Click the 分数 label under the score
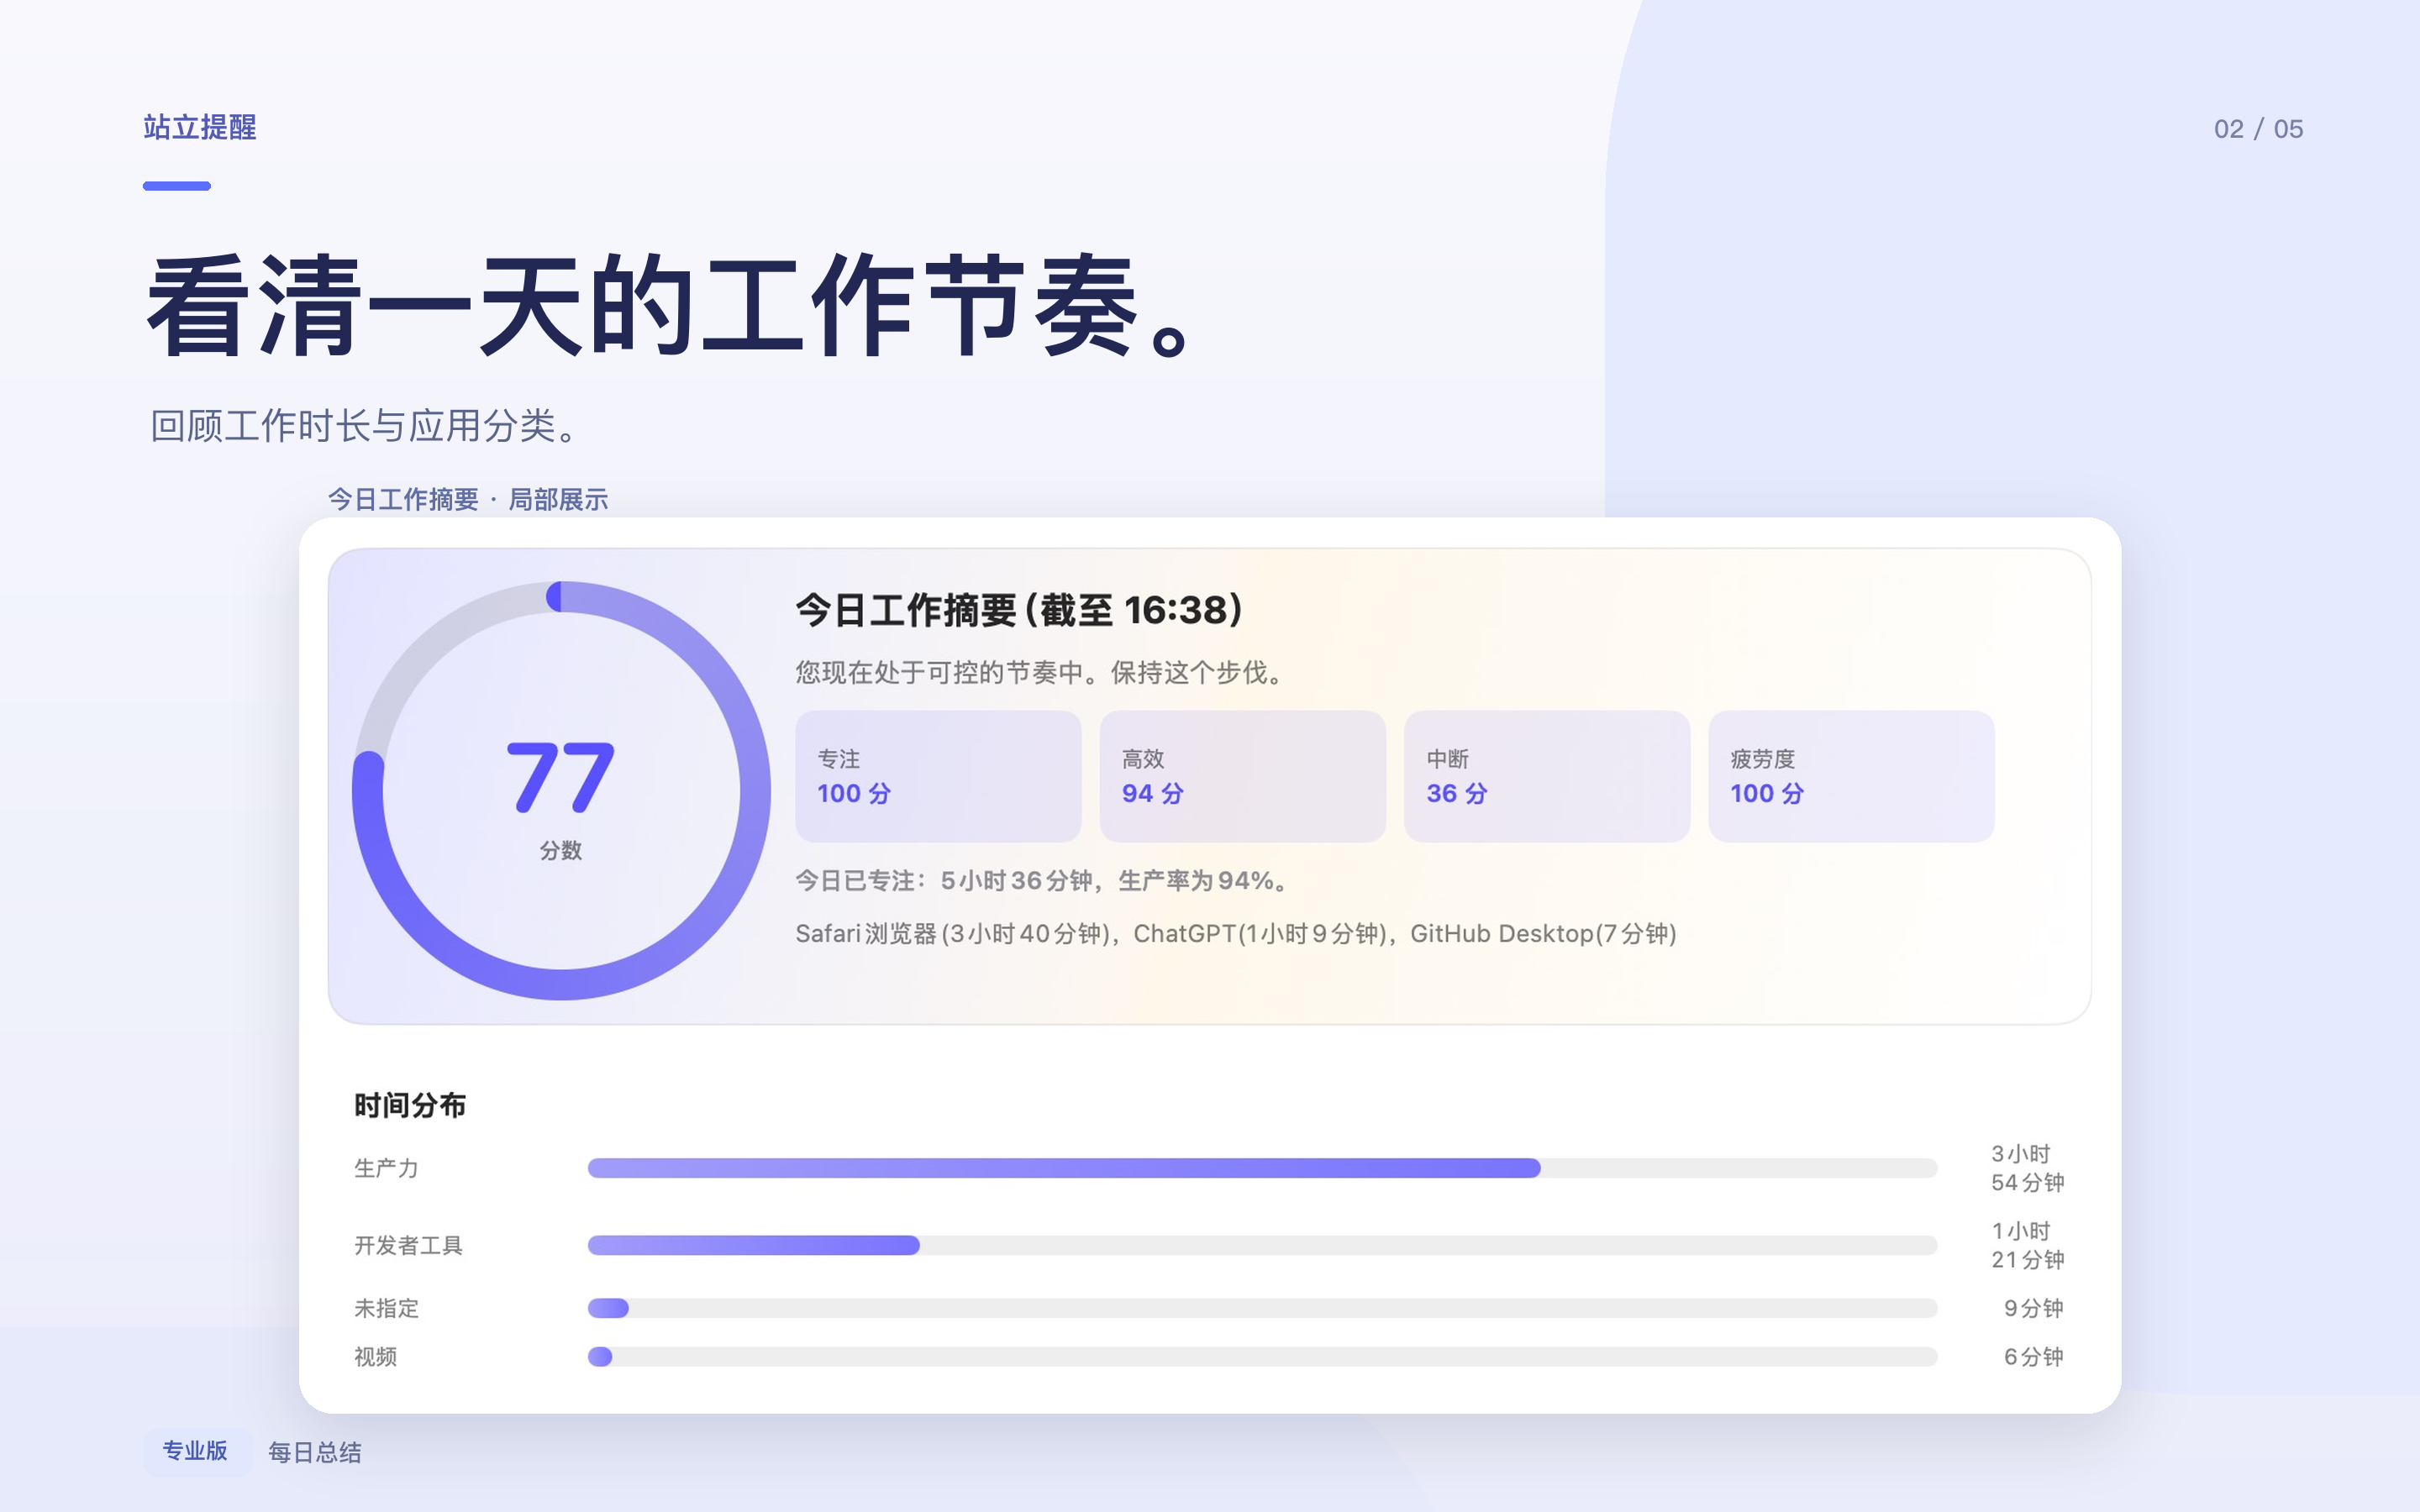 560,850
